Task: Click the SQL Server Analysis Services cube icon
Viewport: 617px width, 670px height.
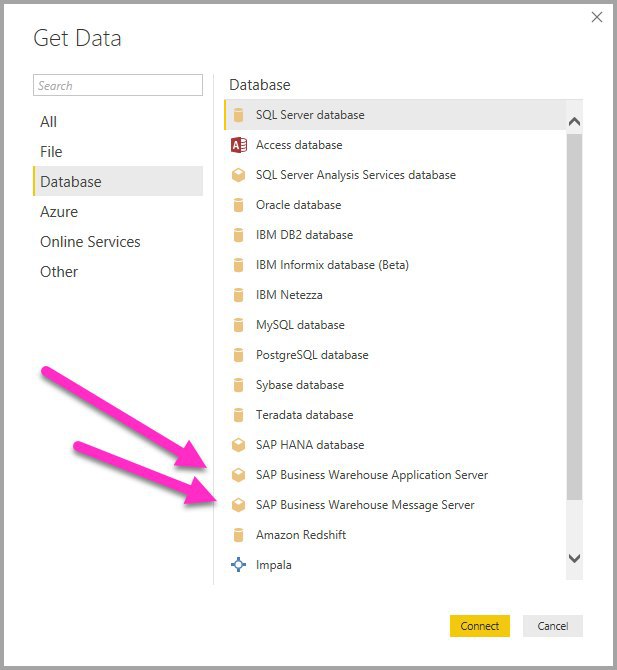Action: 238,175
